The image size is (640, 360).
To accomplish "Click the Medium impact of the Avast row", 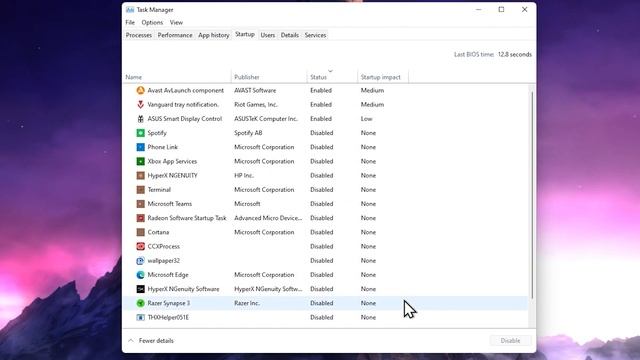I will pos(372,91).
